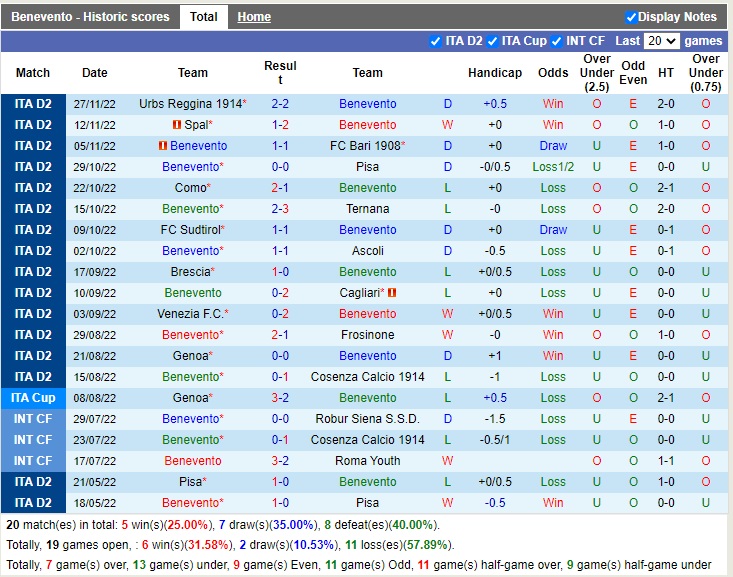The width and height of the screenshot is (733, 577).
Task: Open FC Bari 1908 team page
Action: [x=365, y=146]
